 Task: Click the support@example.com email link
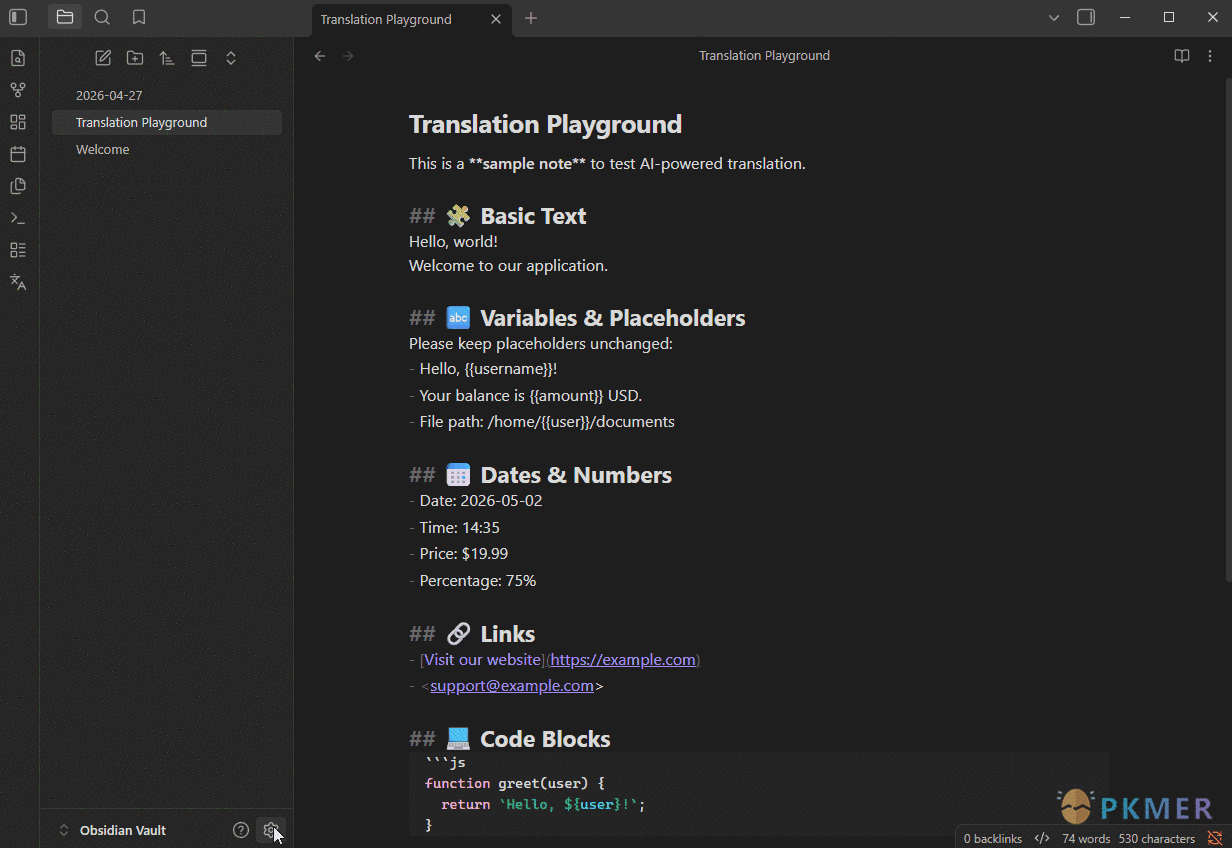pyautogui.click(x=512, y=686)
